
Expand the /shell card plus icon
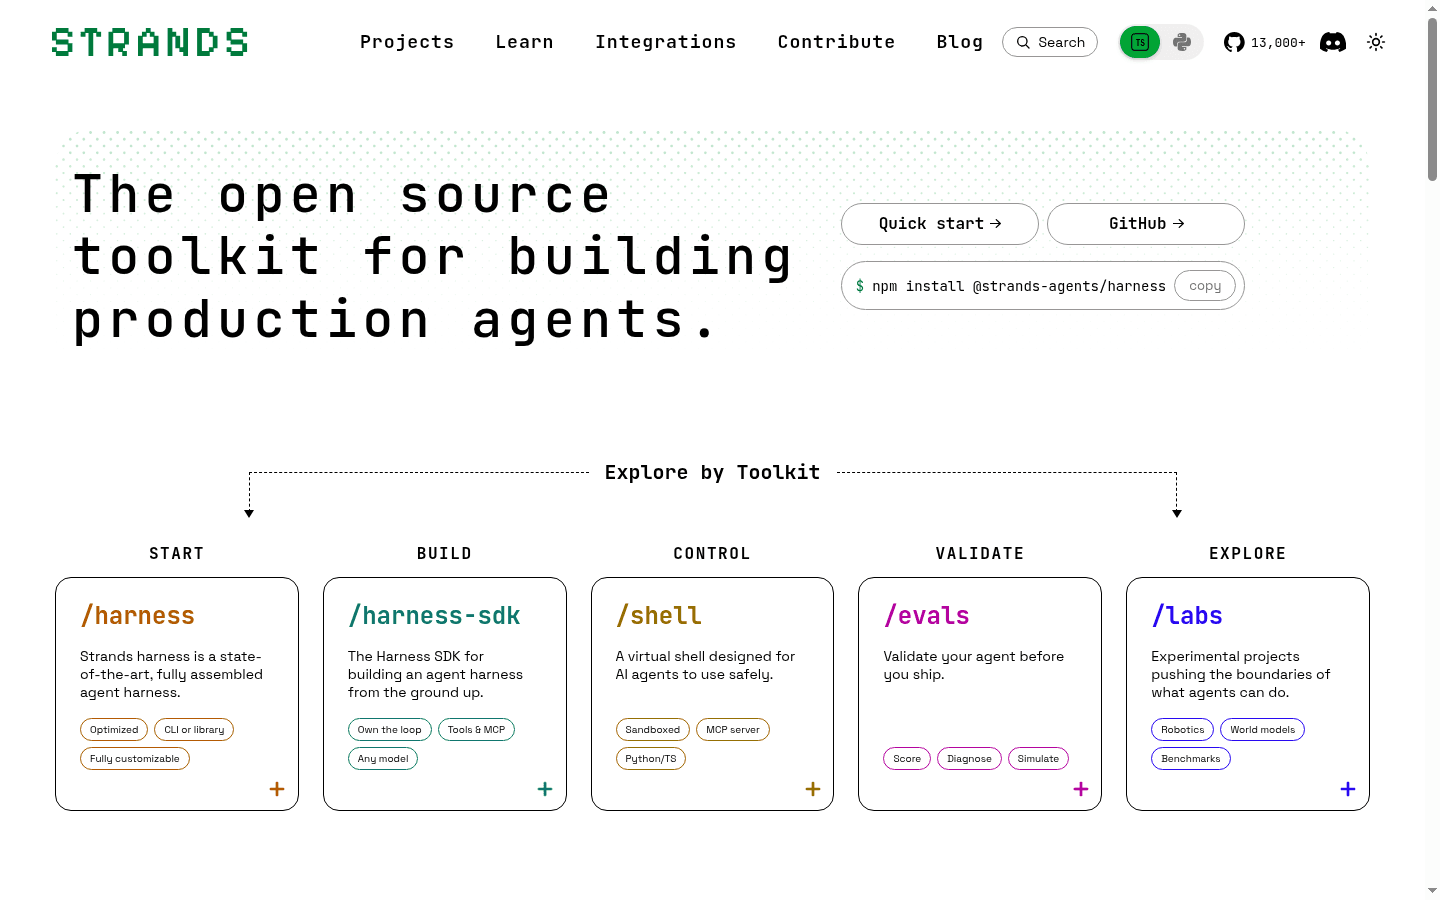(x=813, y=789)
